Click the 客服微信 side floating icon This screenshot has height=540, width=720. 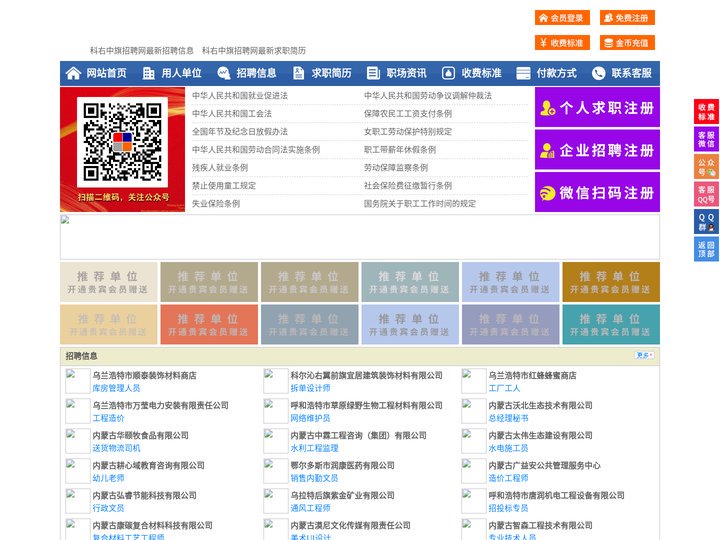pyautogui.click(x=706, y=139)
